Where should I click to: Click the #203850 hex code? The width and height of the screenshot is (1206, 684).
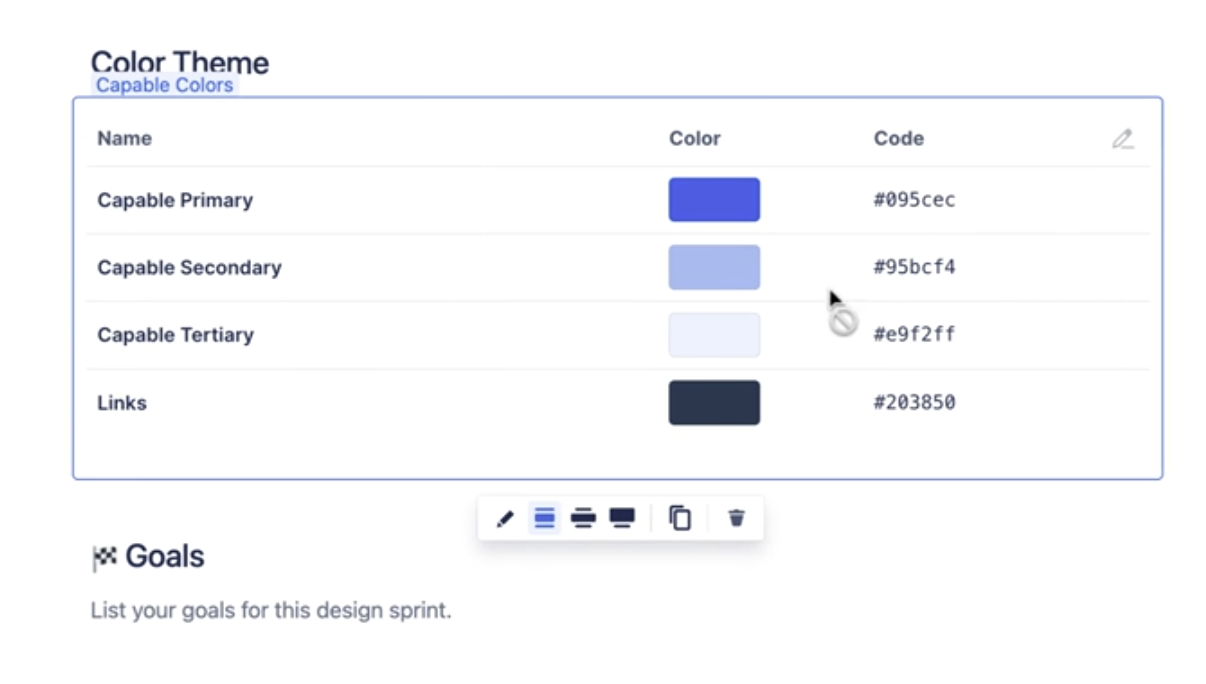coord(914,403)
